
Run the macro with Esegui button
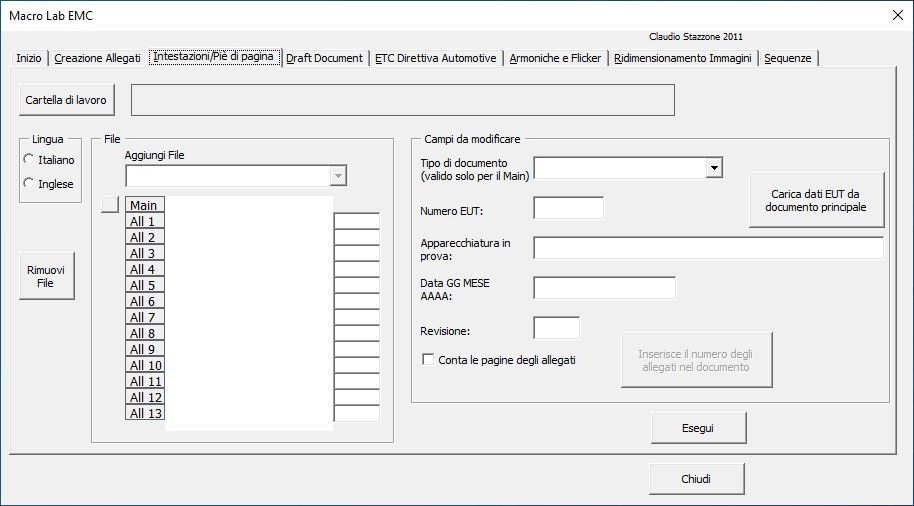[x=698, y=428]
